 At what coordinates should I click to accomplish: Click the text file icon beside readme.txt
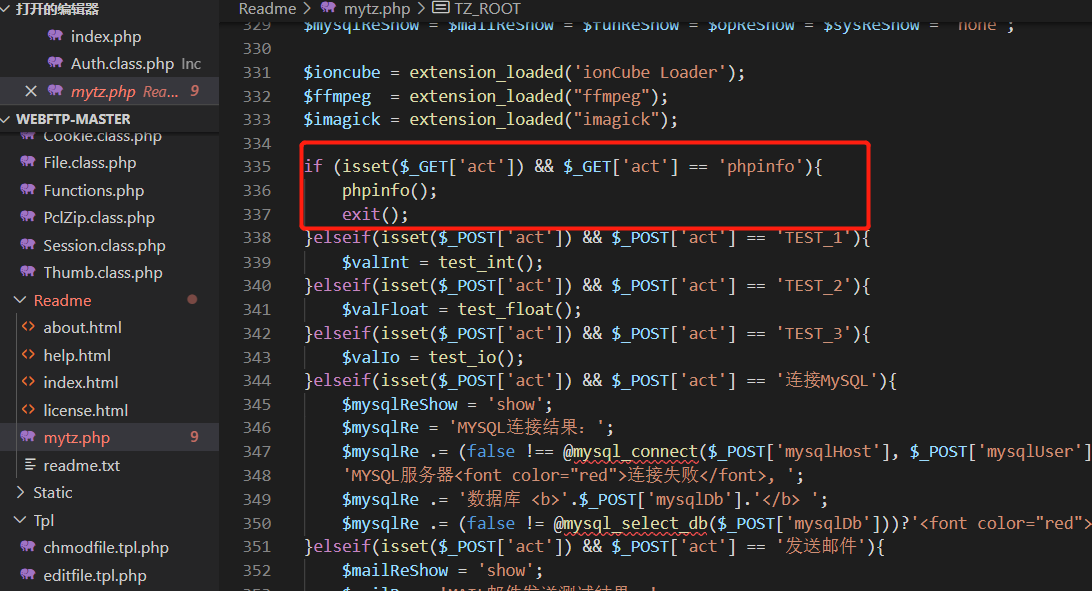tap(28, 465)
